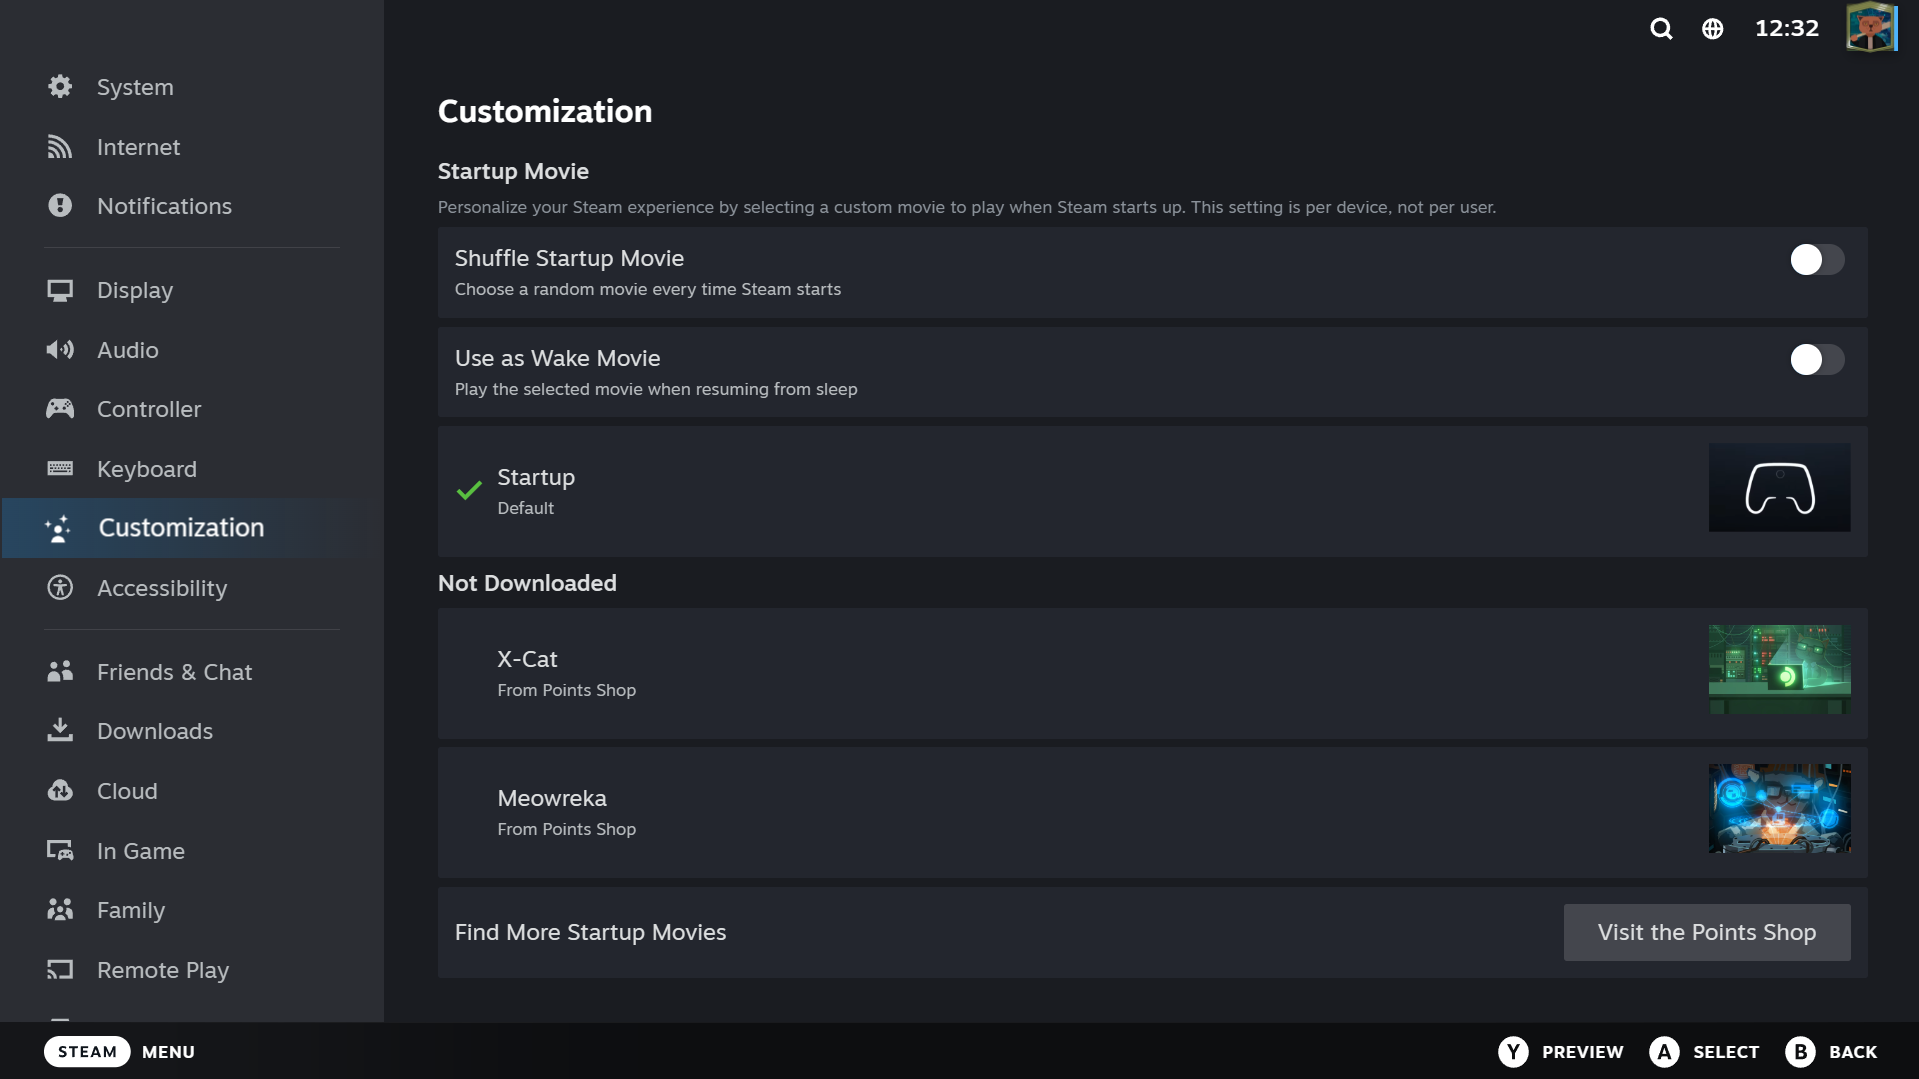Click the Downloads arrow icon
This screenshot has height=1079, width=1919.
60,731
